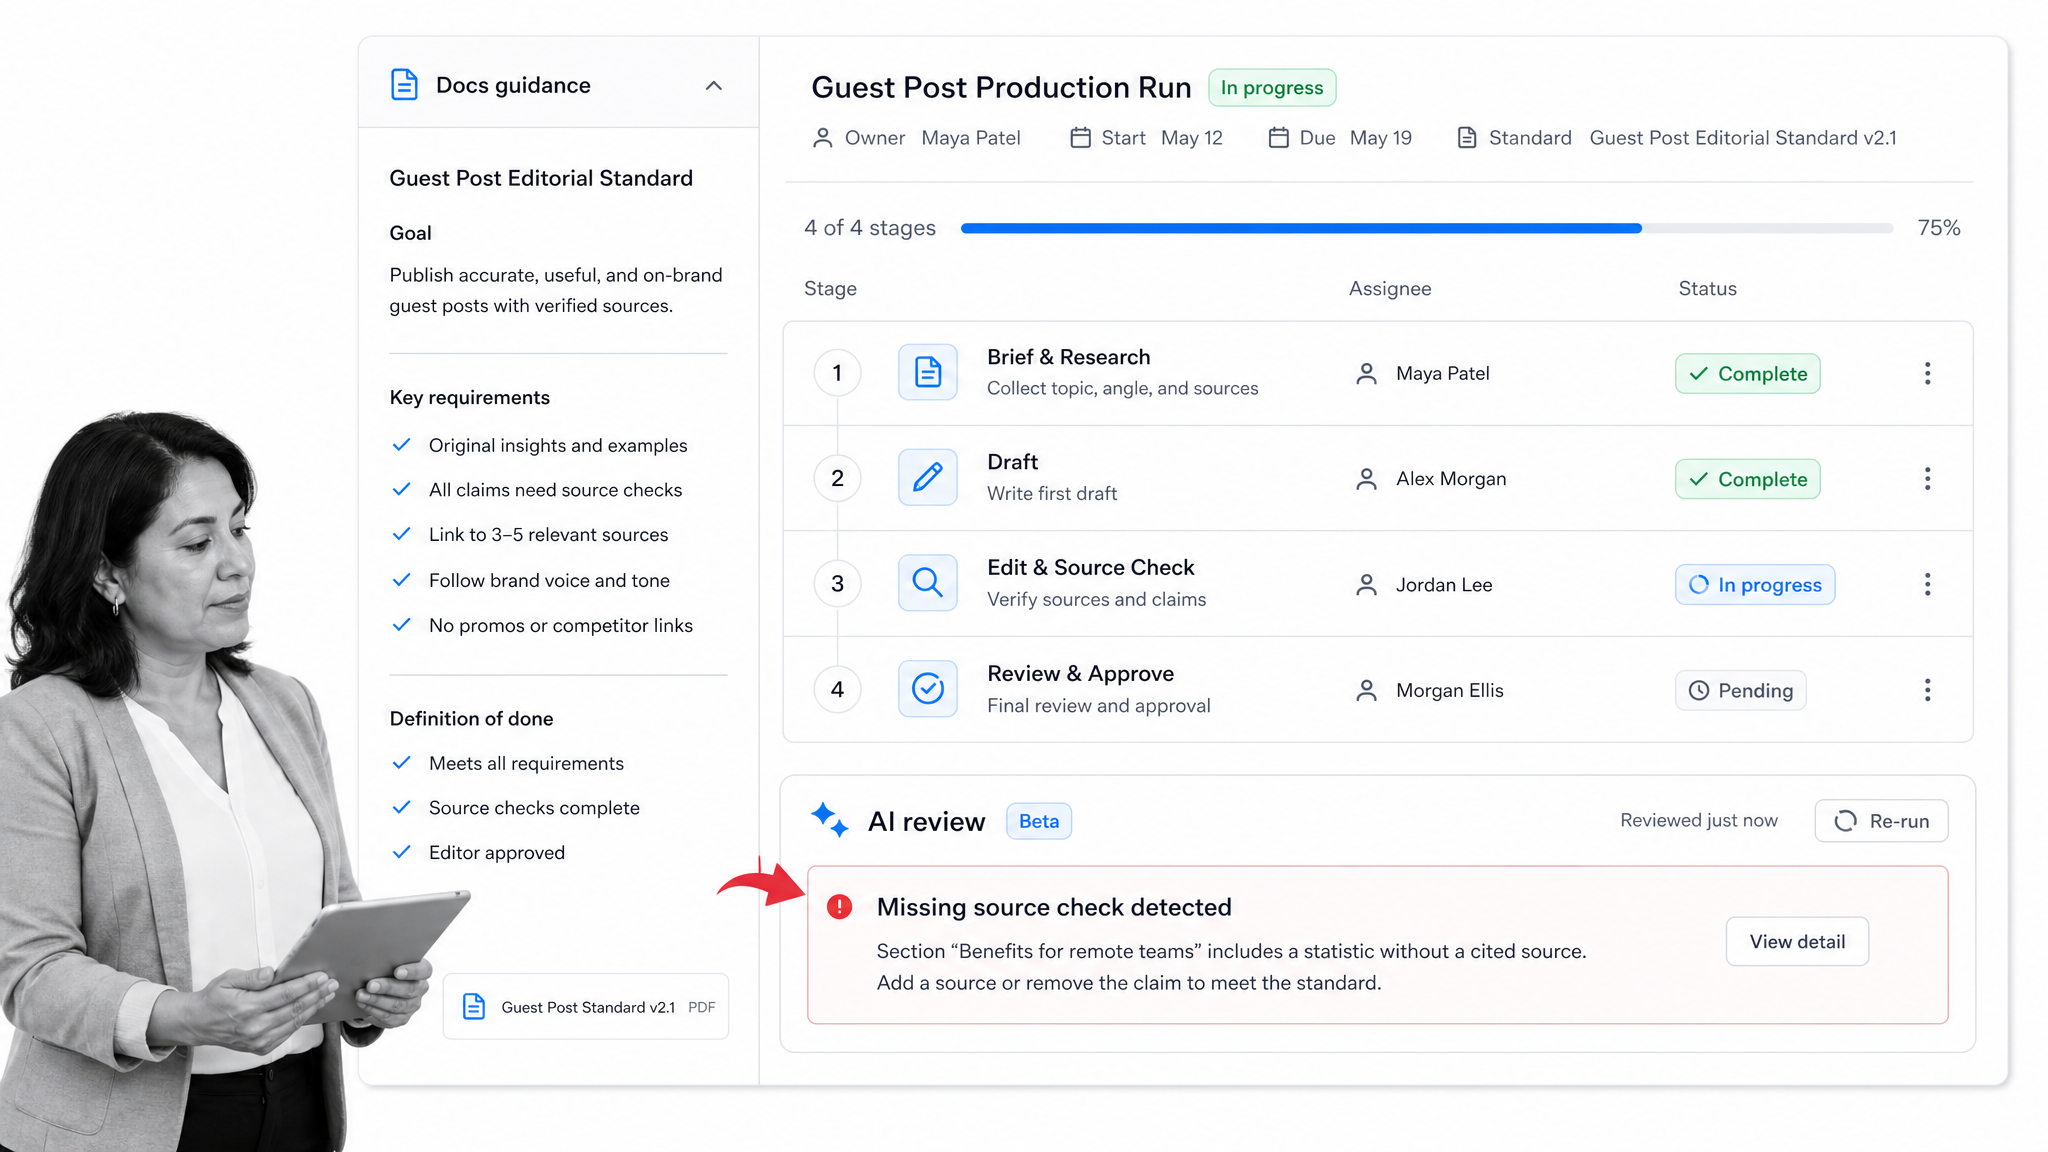Click the In progress badge by the run title
The height and width of the screenshot is (1152, 2048).
[x=1272, y=88]
